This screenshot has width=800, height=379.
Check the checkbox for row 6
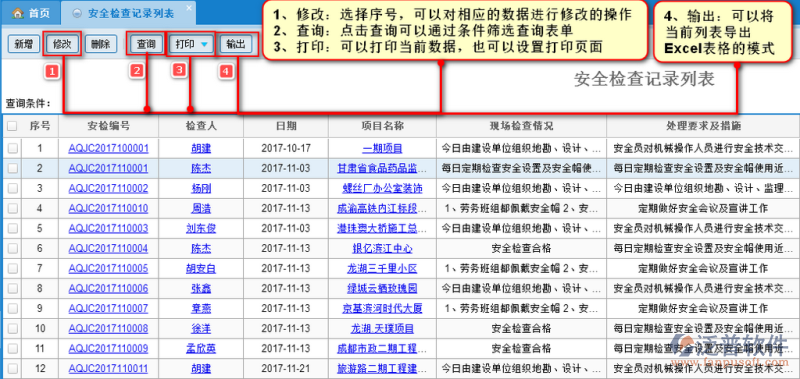click(12, 248)
